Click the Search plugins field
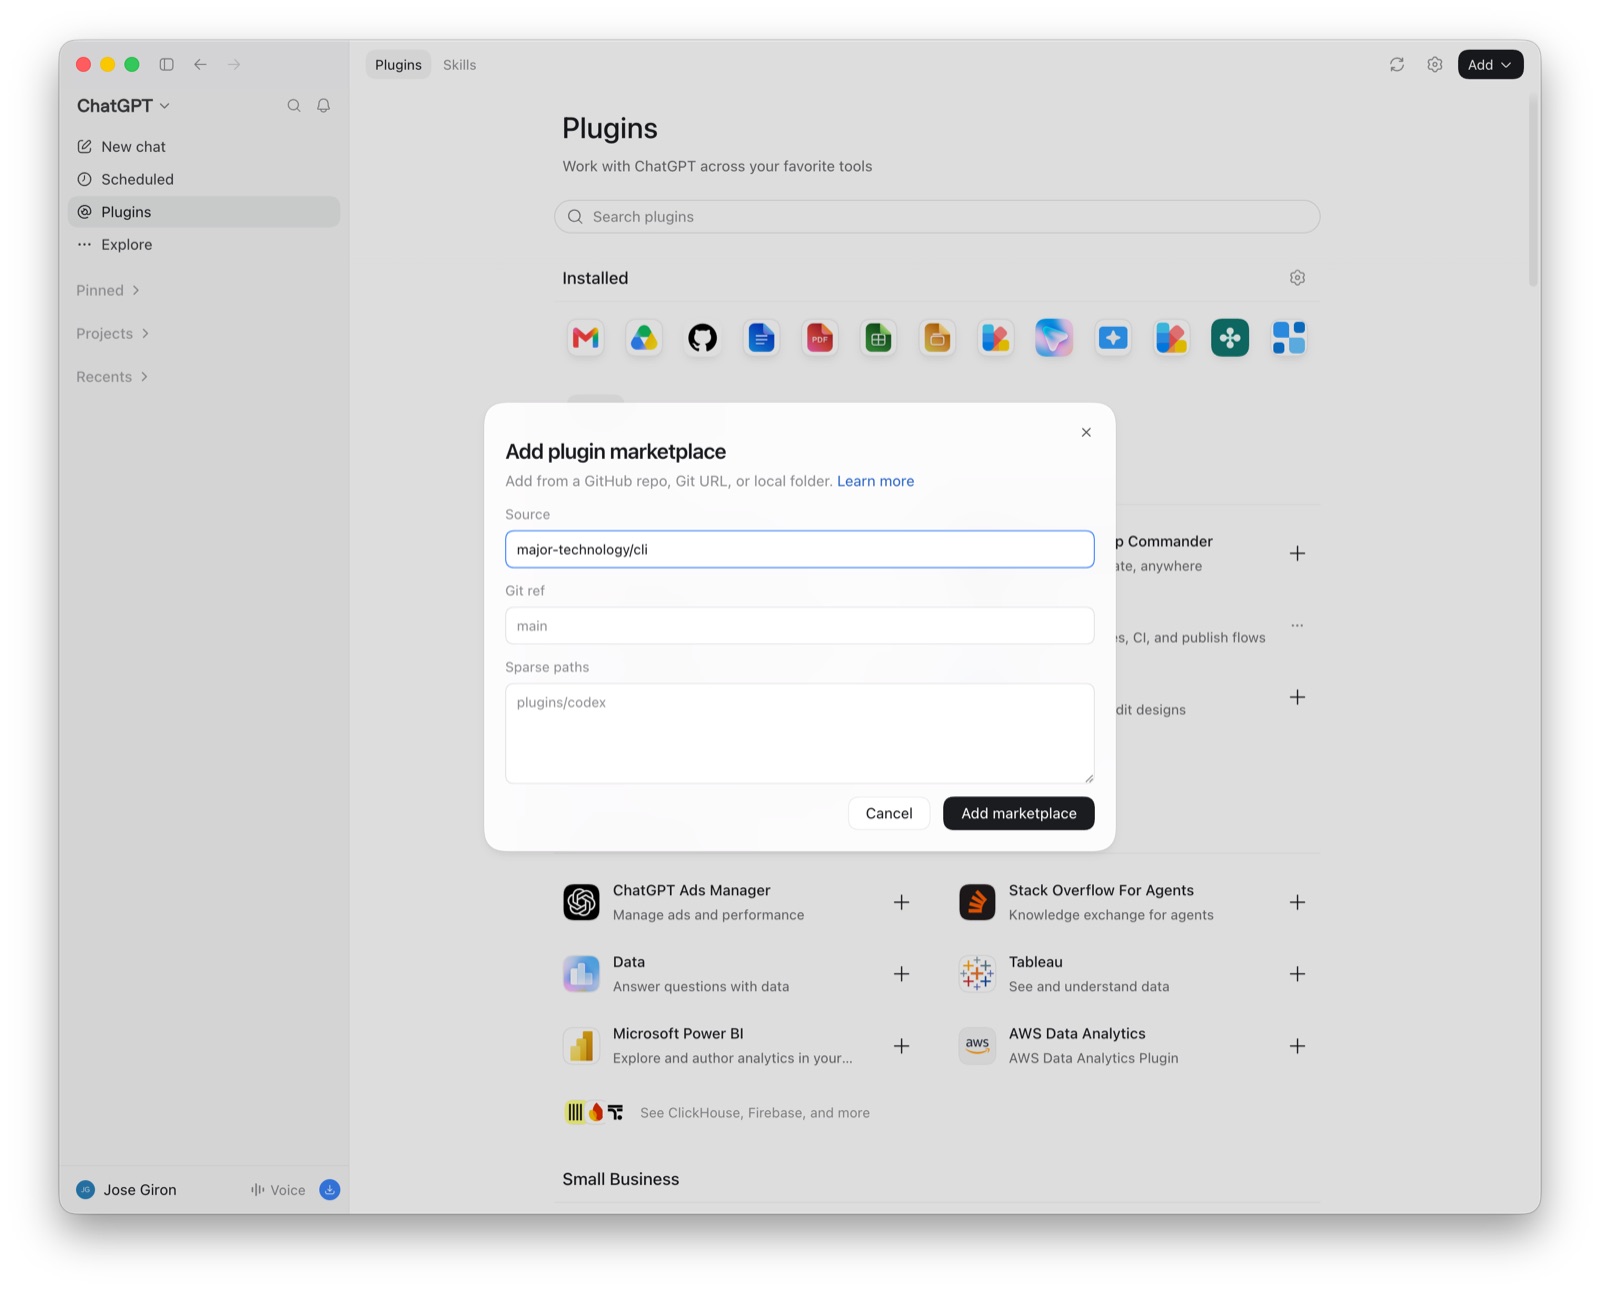The width and height of the screenshot is (1600, 1292). (x=937, y=217)
